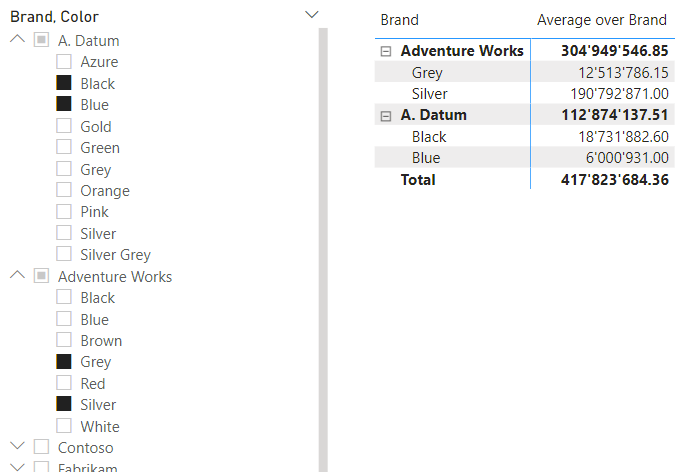Uncheck Black under A. Datum
The height and width of the screenshot is (472, 683).
point(64,83)
